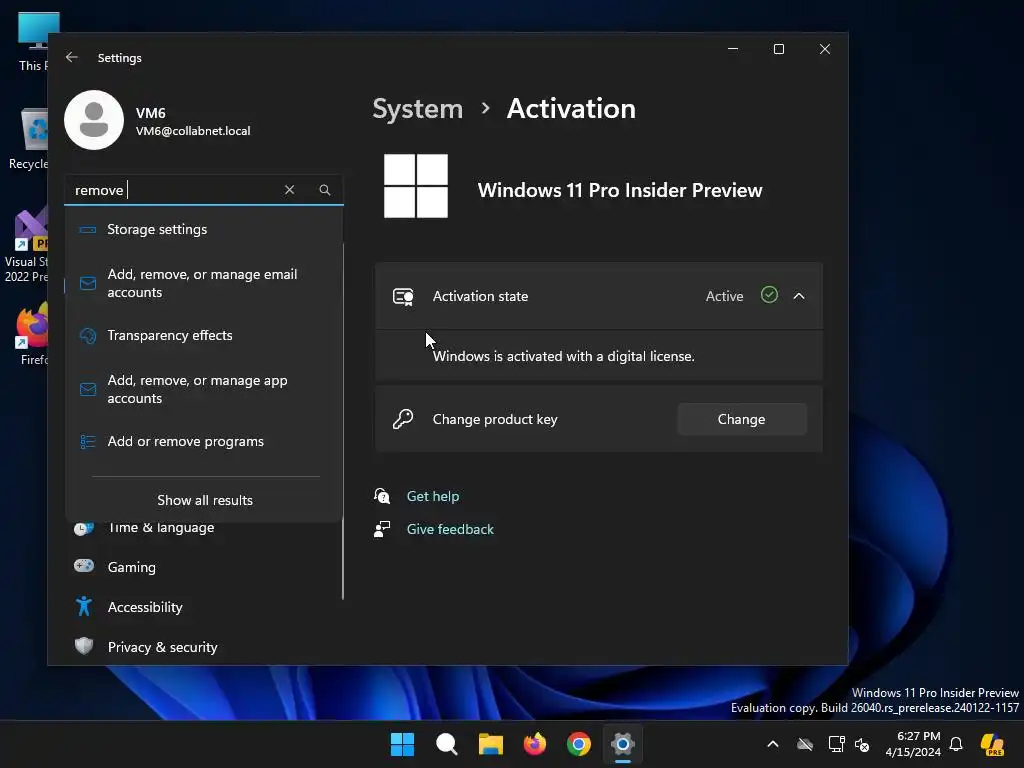Clear the search box with the X
Screen dimensions: 1024x768
289,189
